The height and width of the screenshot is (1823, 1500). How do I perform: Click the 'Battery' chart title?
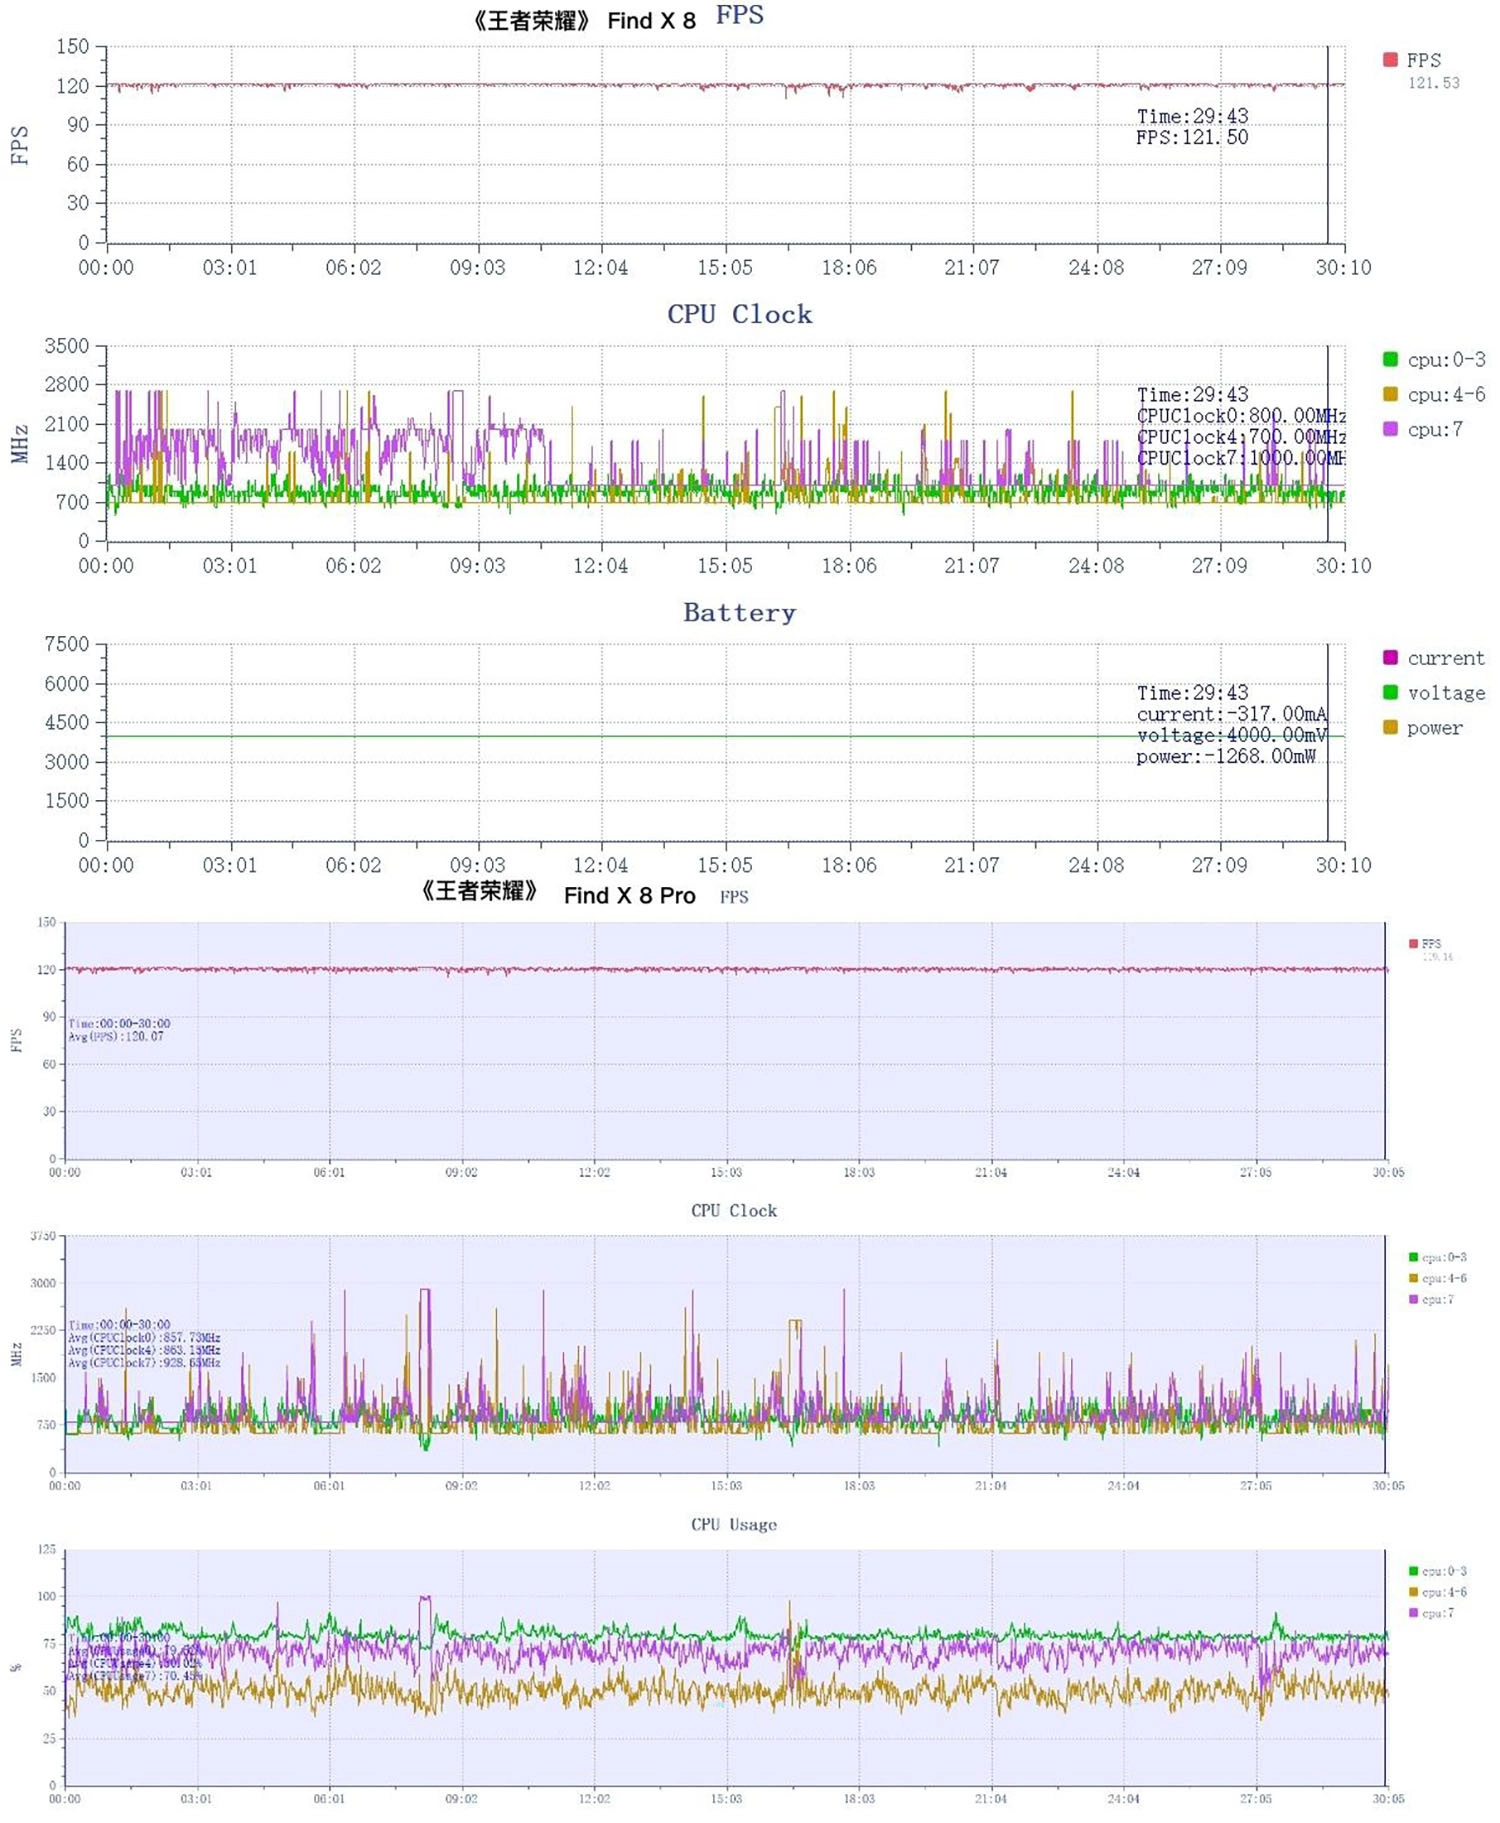point(740,613)
